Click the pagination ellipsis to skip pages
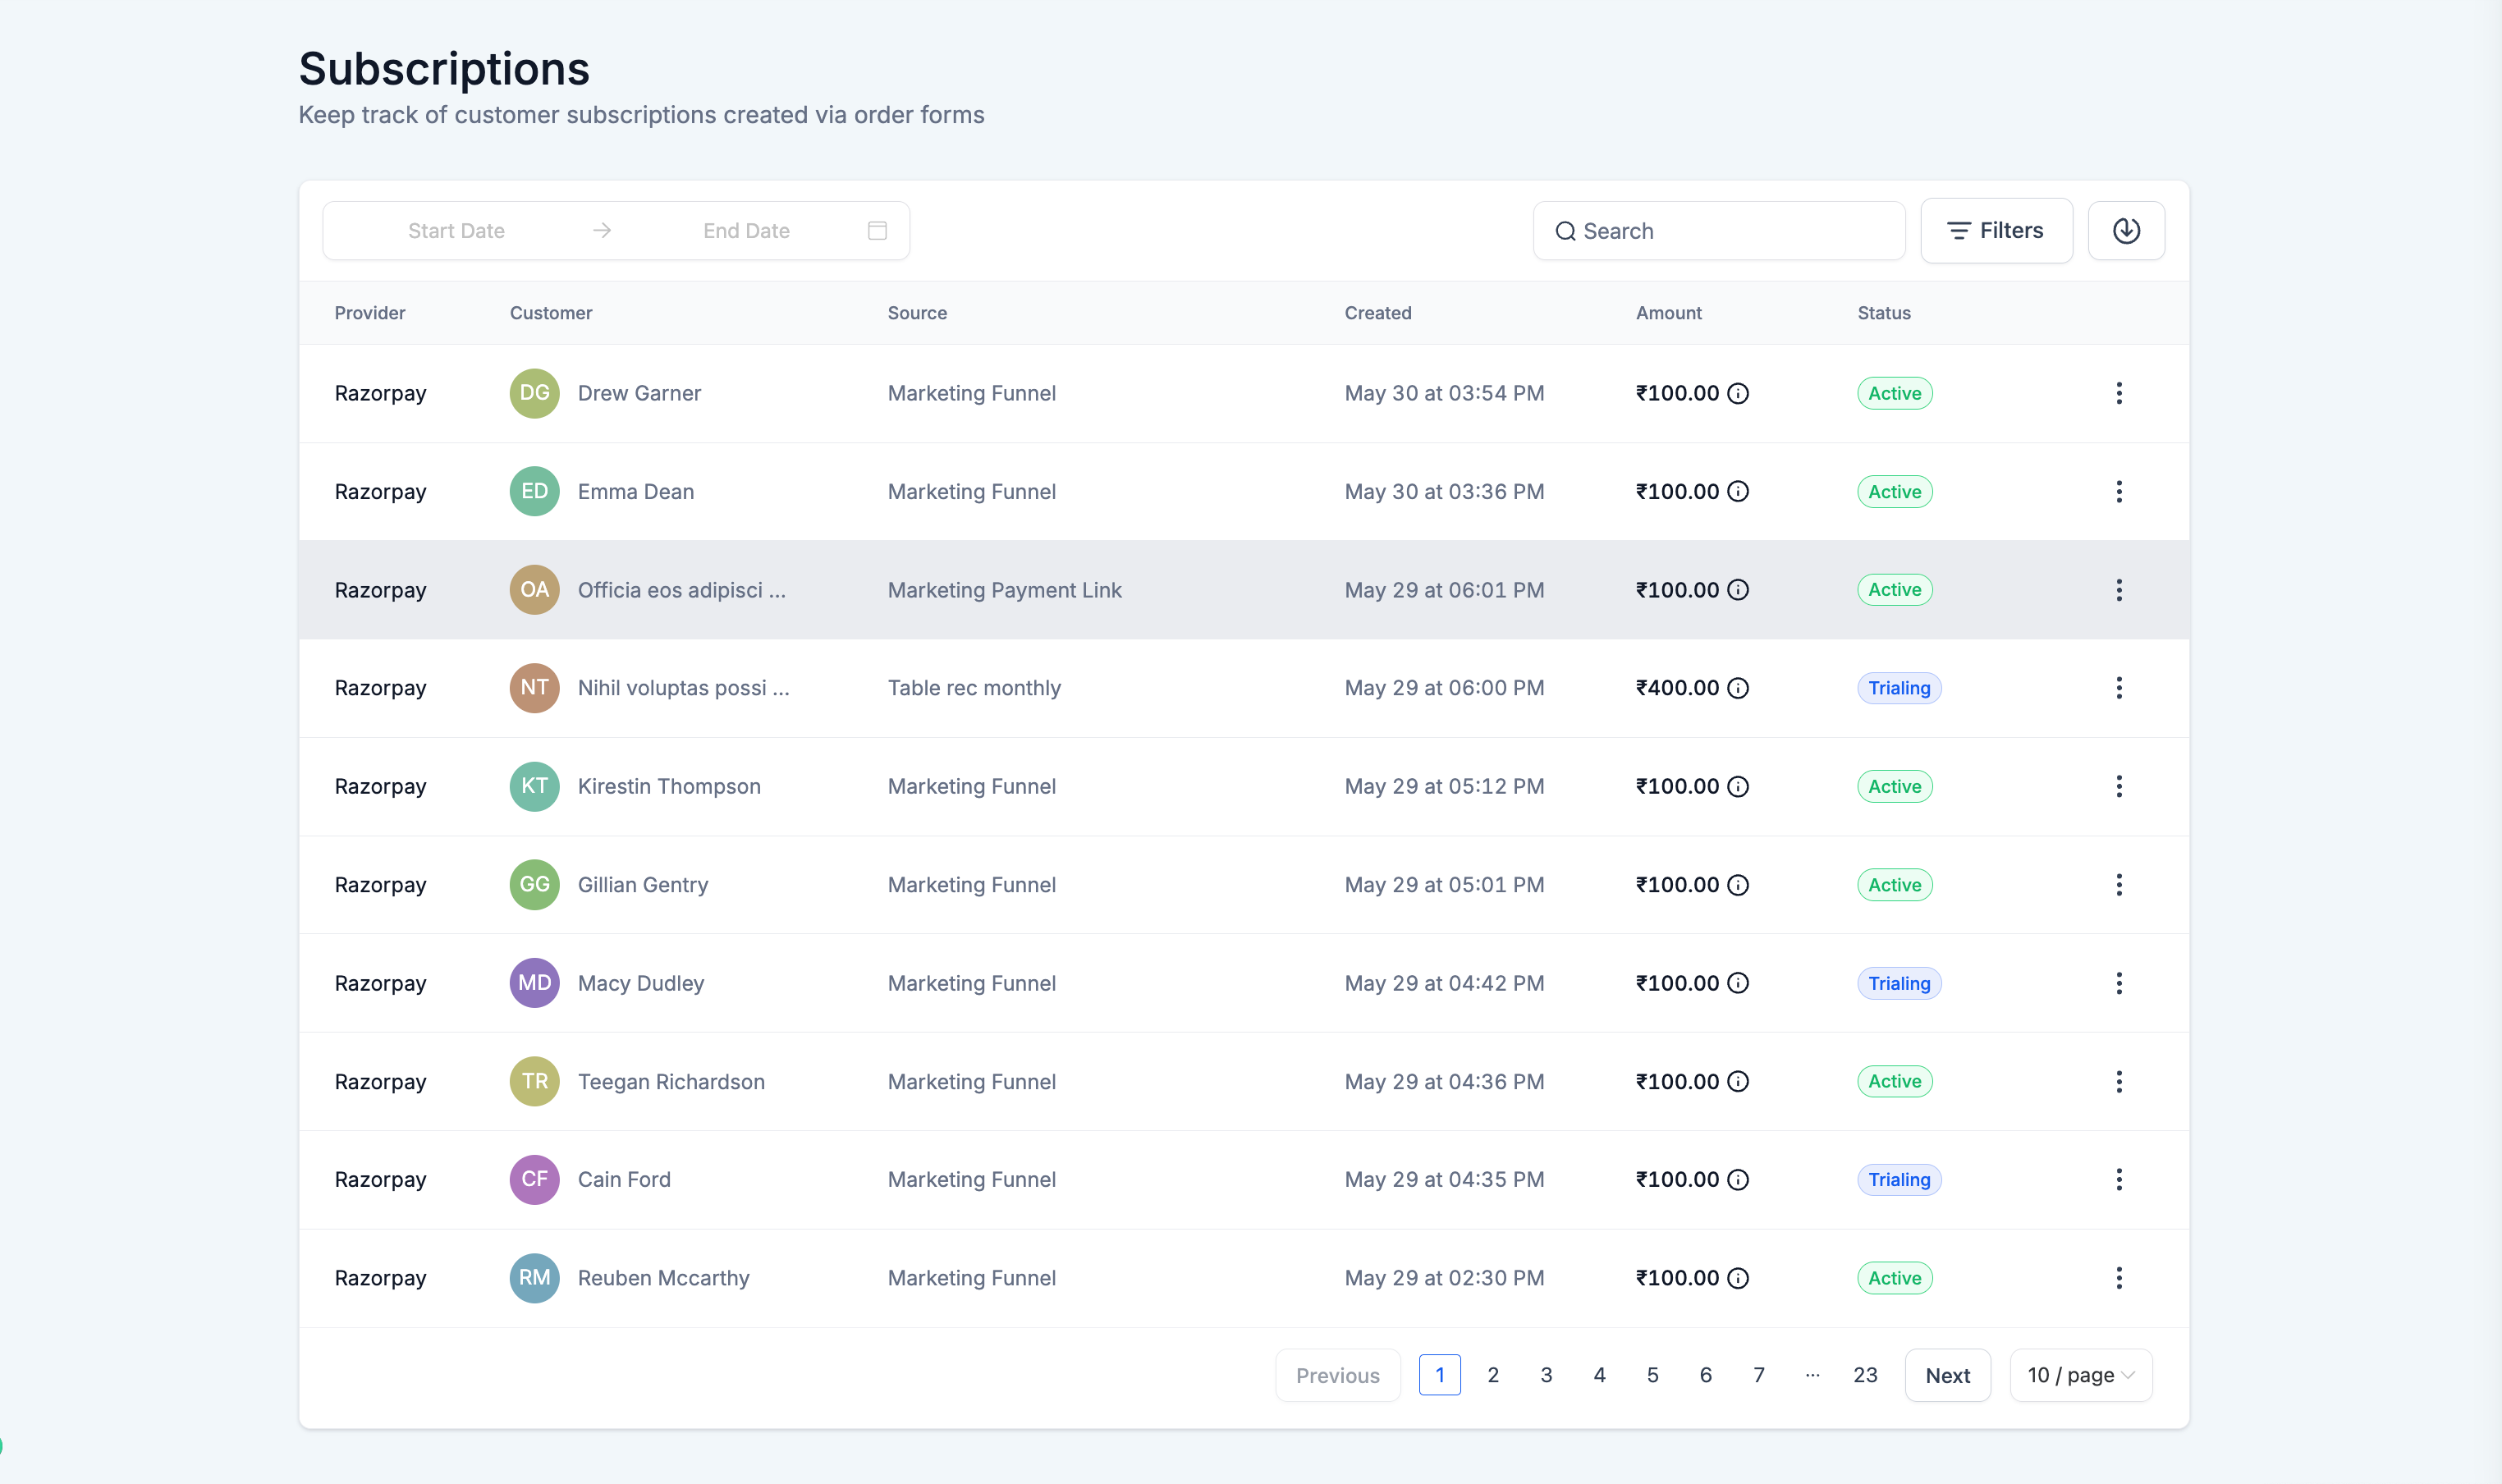Viewport: 2502px width, 1484px height. [x=1812, y=1375]
